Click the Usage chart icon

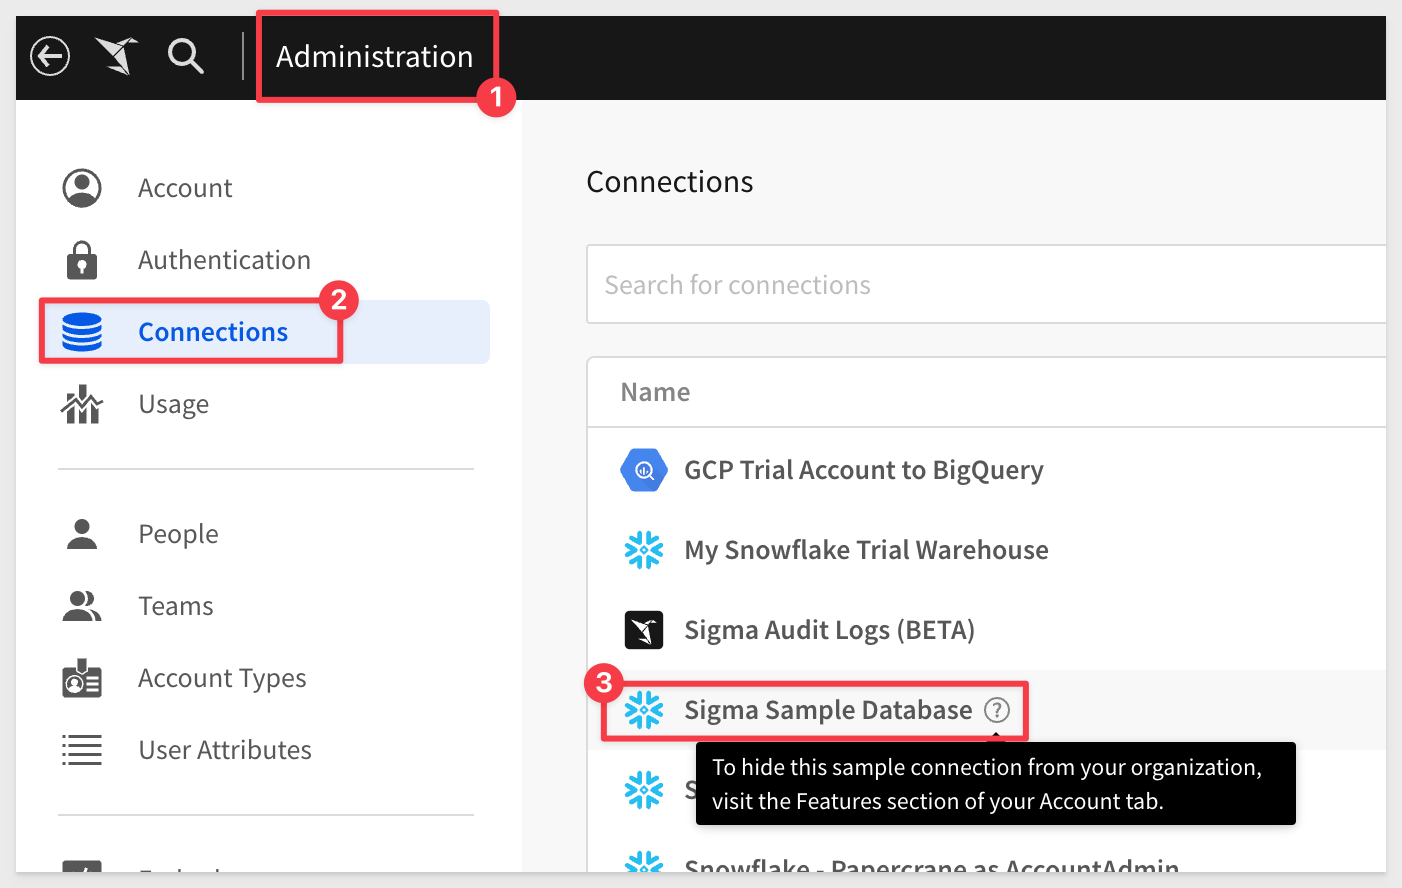click(x=82, y=404)
